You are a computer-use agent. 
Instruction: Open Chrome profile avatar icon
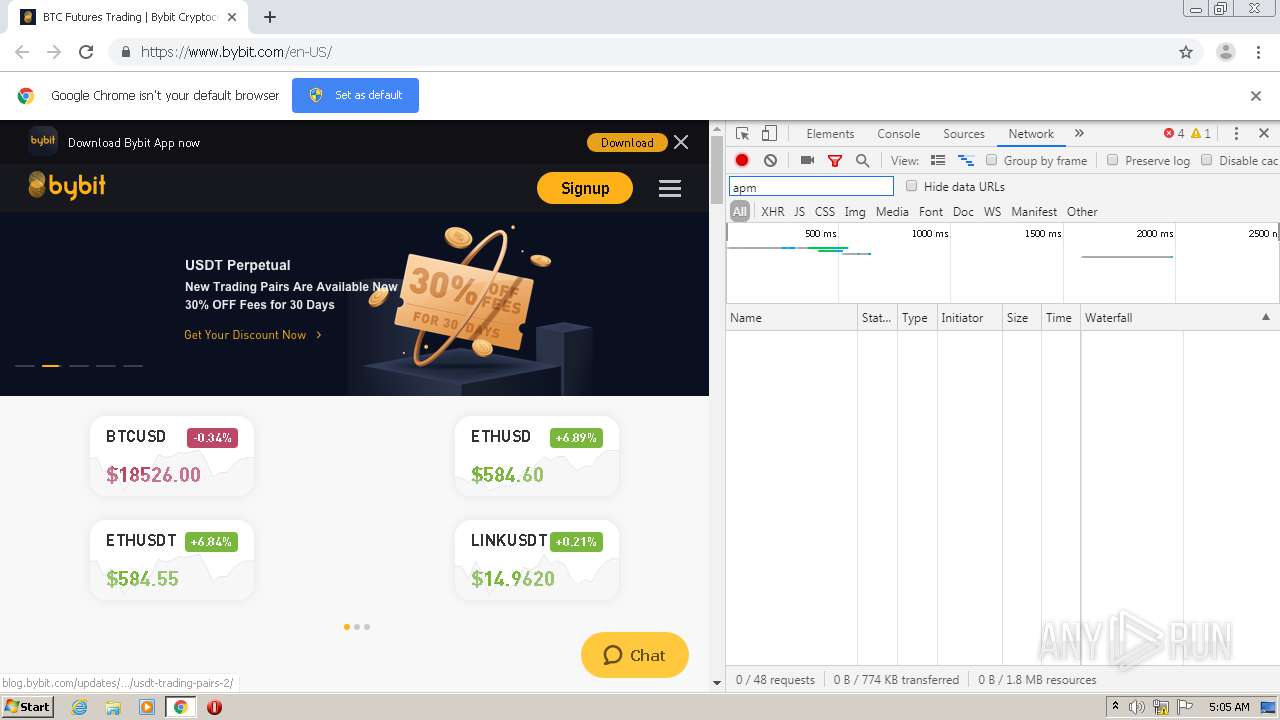[1226, 52]
